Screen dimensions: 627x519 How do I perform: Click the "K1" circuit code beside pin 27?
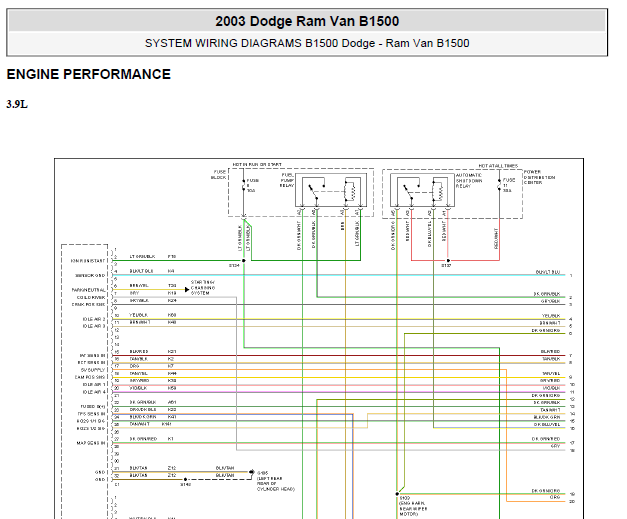[171, 439]
